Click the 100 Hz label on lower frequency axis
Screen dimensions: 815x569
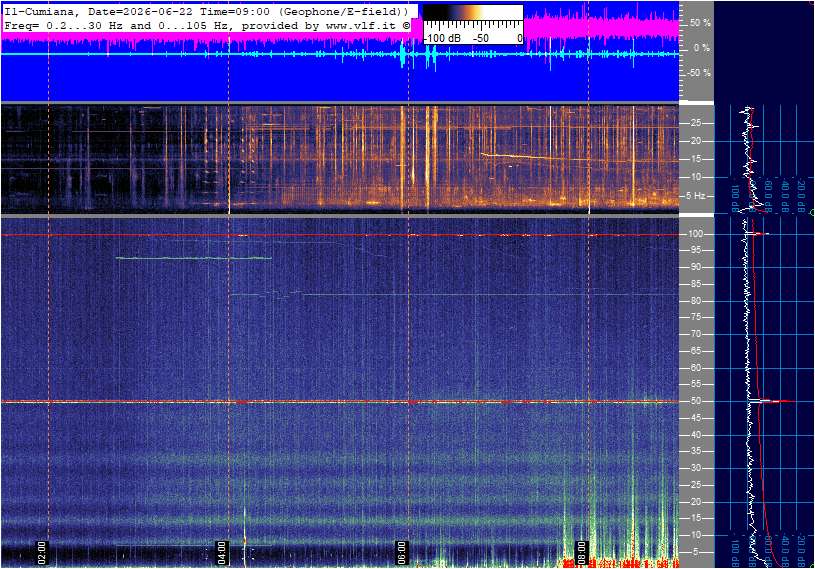coord(695,234)
